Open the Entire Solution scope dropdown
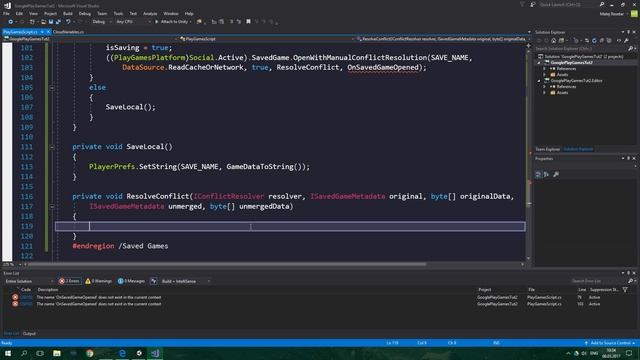 (29, 281)
